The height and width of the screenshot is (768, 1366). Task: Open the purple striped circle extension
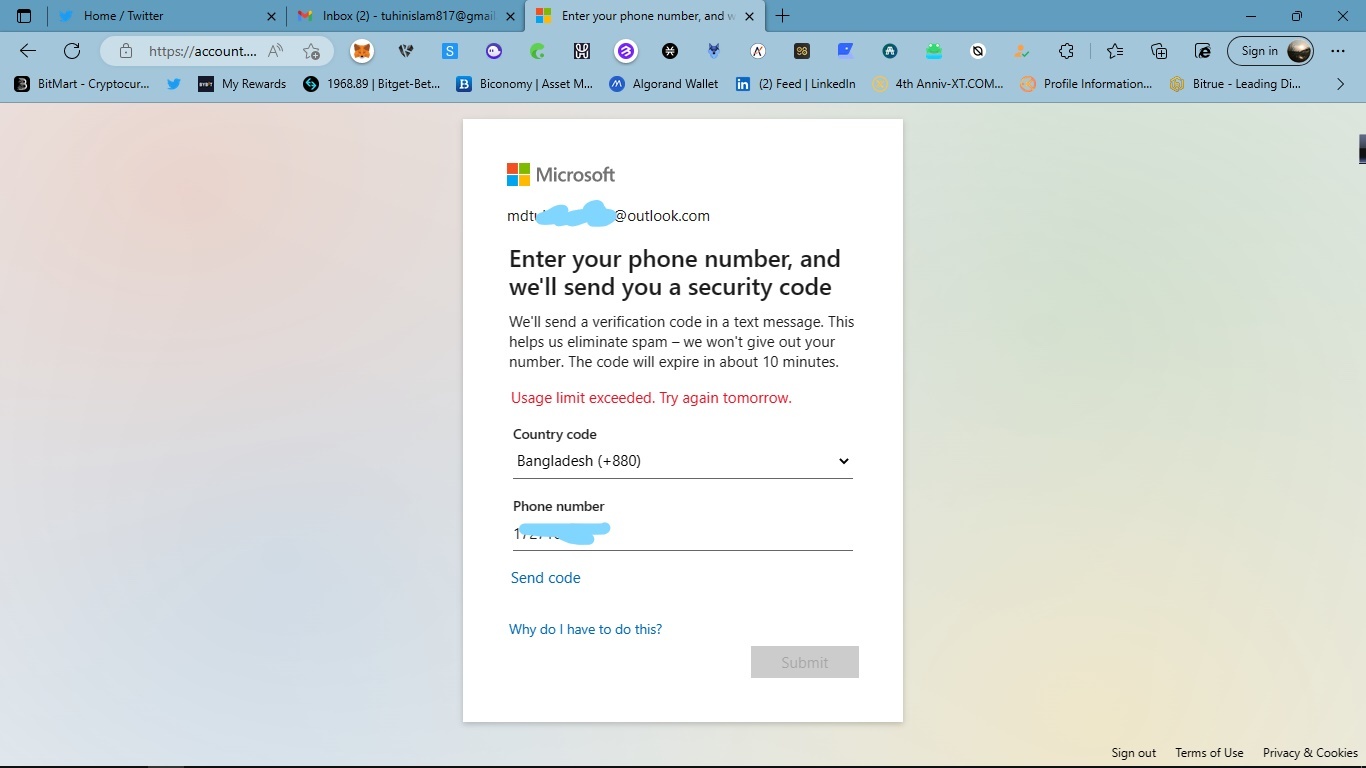tap(626, 51)
